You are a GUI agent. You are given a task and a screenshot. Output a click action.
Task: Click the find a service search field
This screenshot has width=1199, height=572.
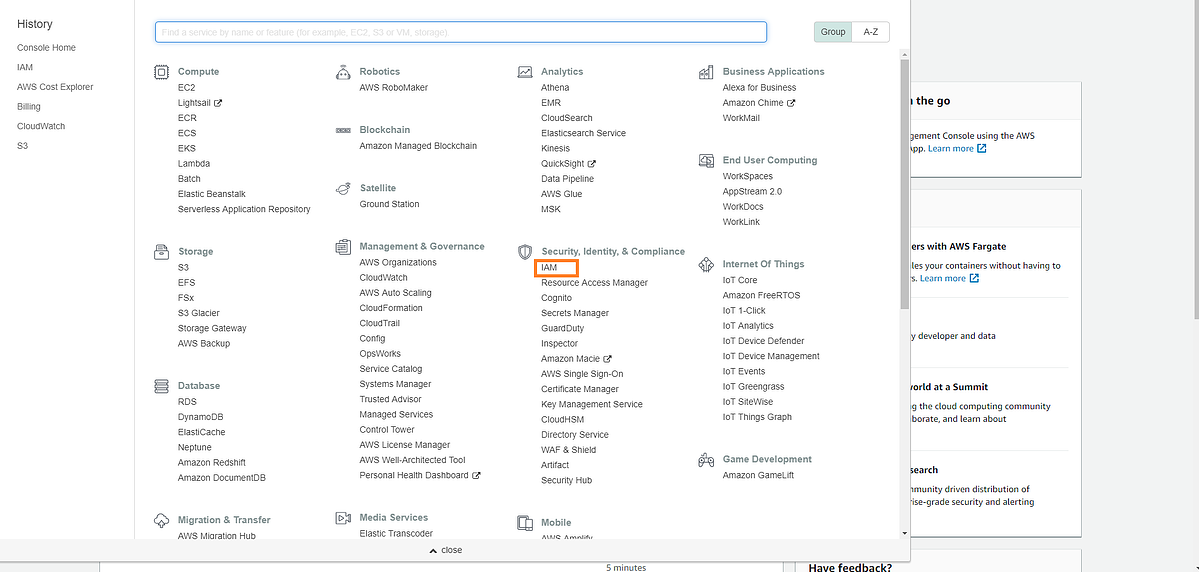pyautogui.click(x=460, y=32)
